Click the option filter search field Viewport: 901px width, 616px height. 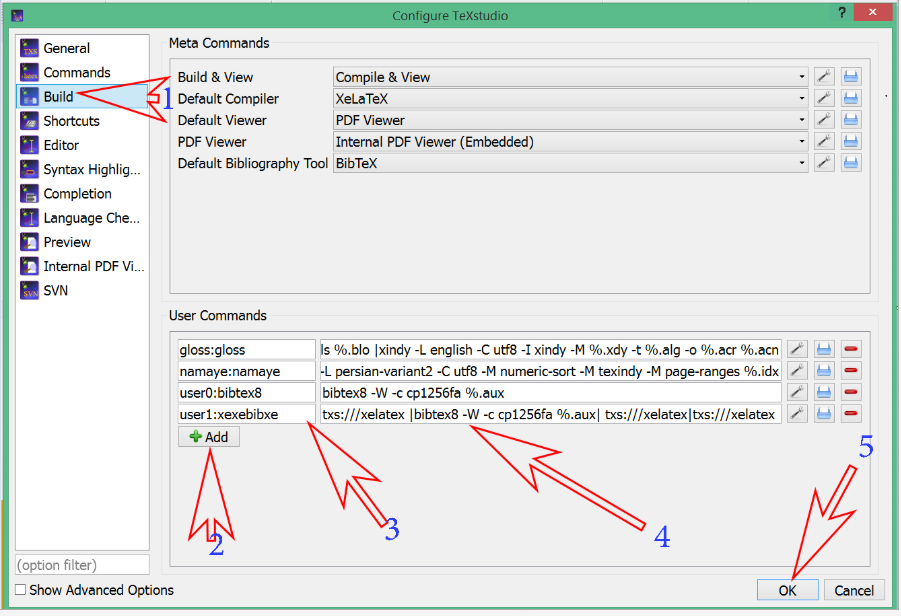pyautogui.click(x=82, y=565)
